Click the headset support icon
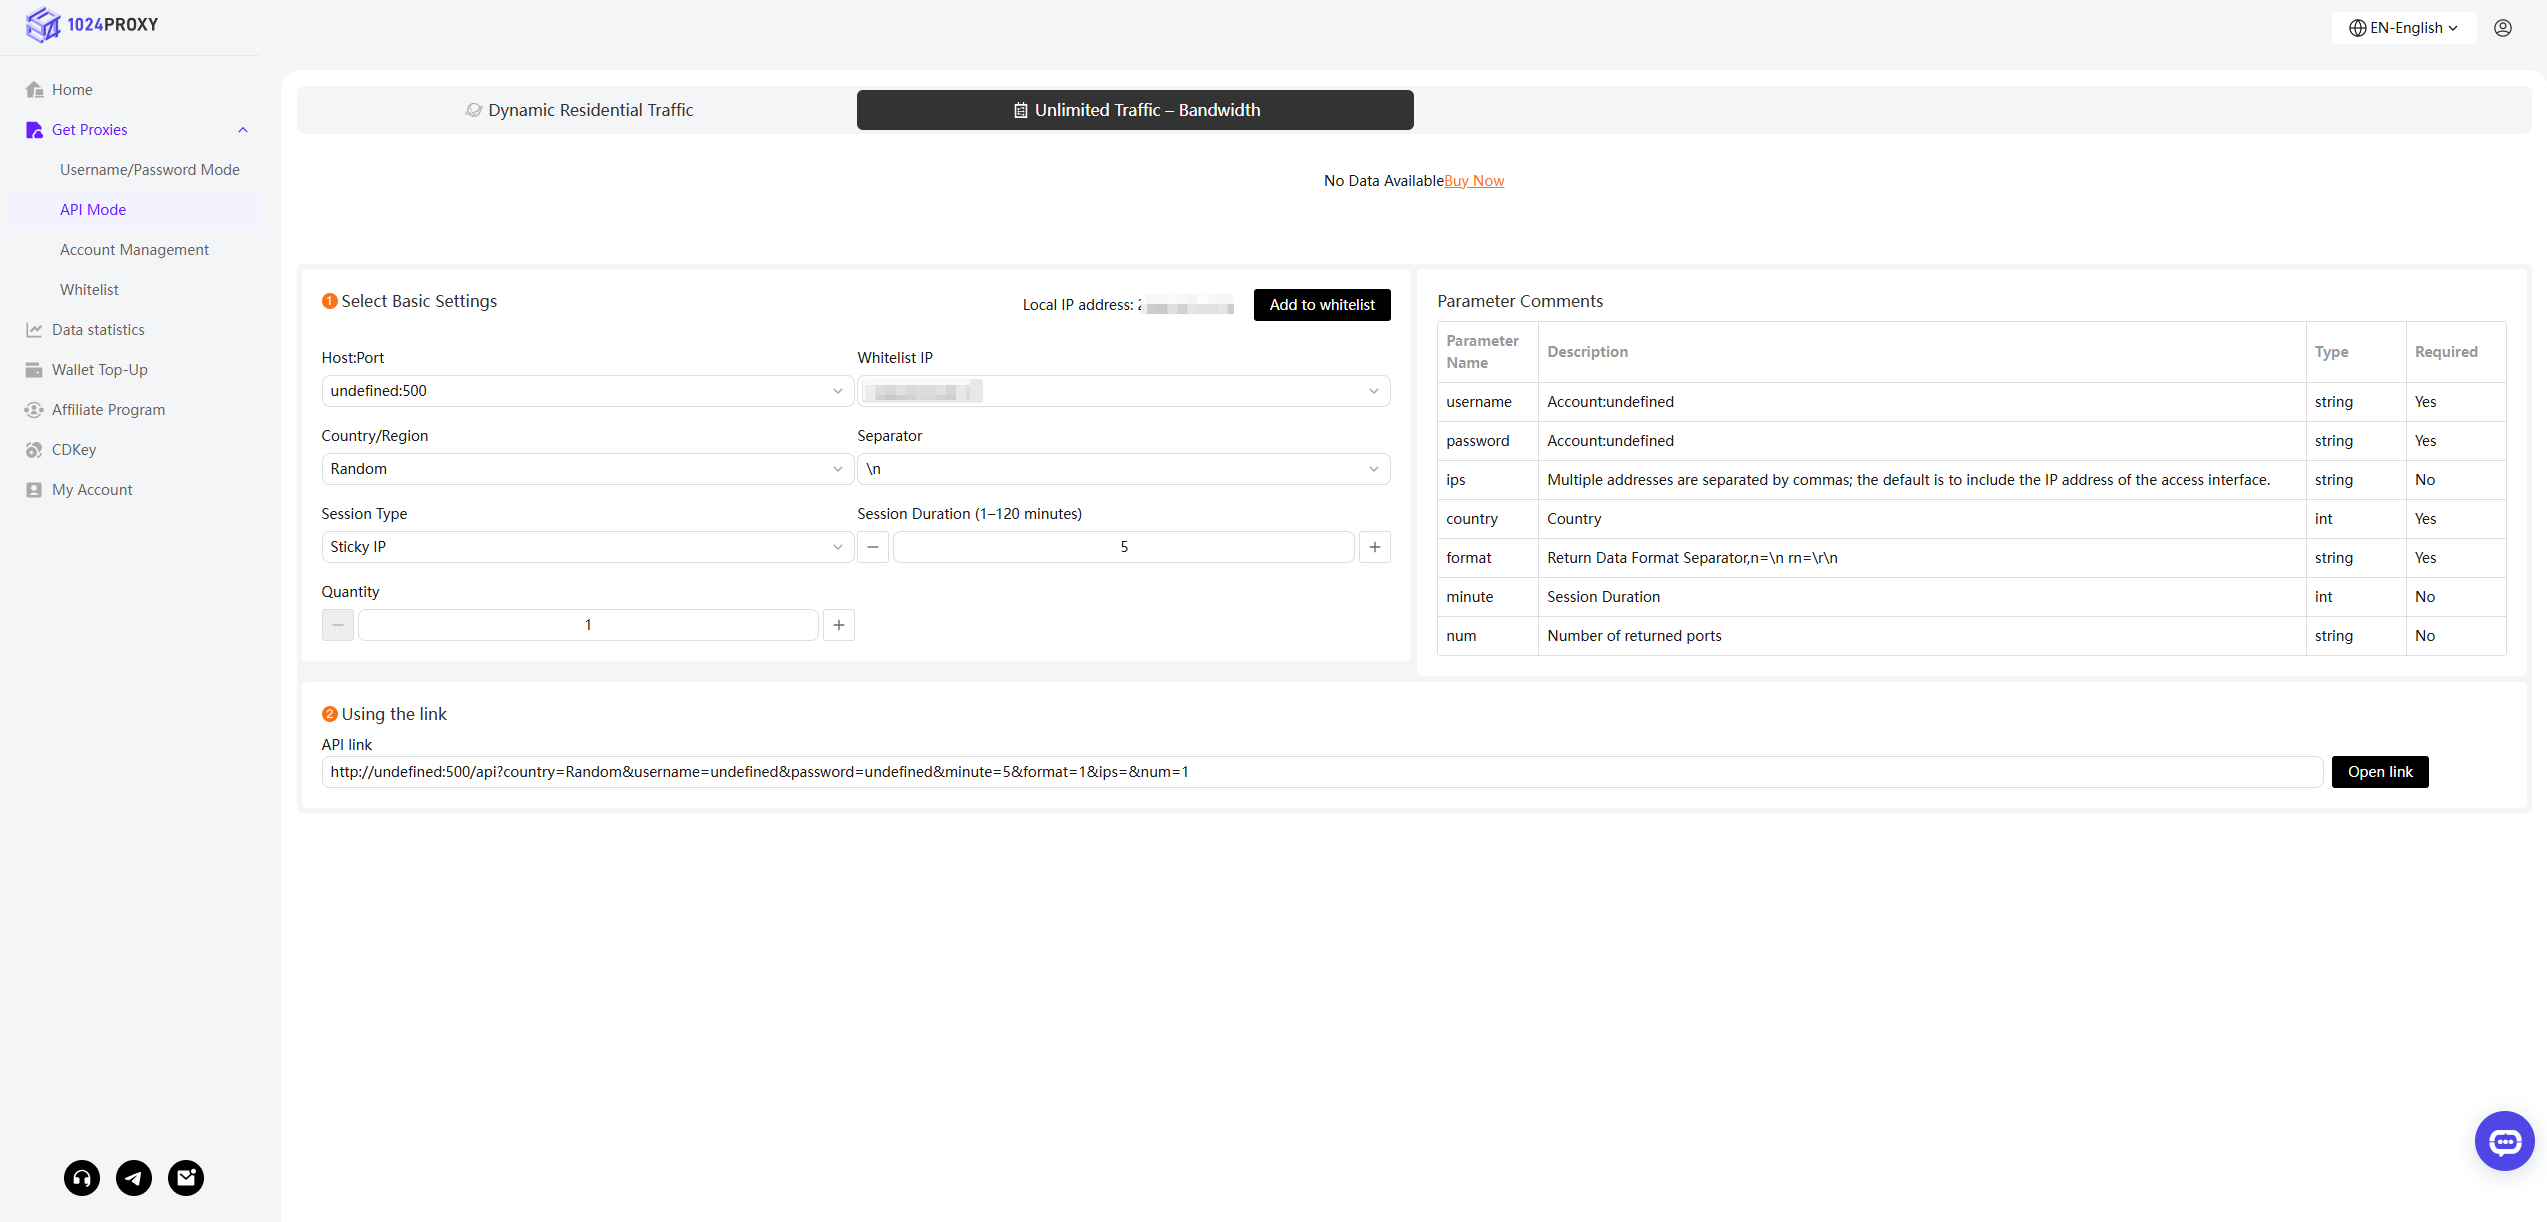The width and height of the screenshot is (2547, 1222). pyautogui.click(x=82, y=1178)
